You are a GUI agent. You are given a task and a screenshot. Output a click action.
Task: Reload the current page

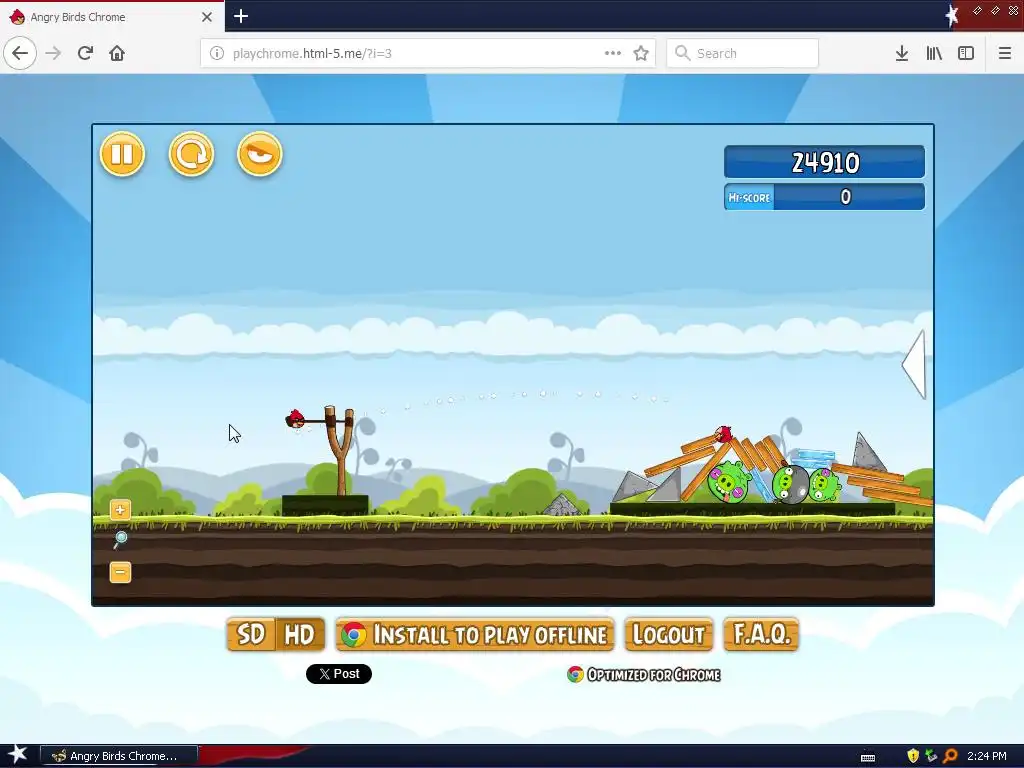coord(85,54)
